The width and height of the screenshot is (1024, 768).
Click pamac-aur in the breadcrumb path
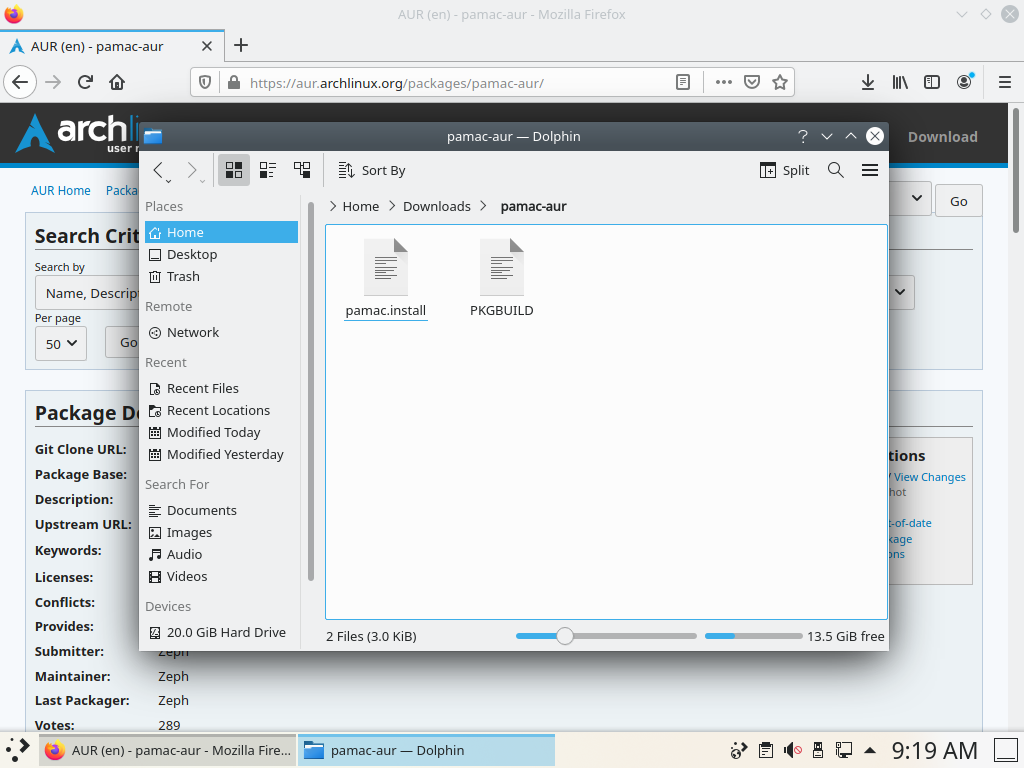[533, 206]
